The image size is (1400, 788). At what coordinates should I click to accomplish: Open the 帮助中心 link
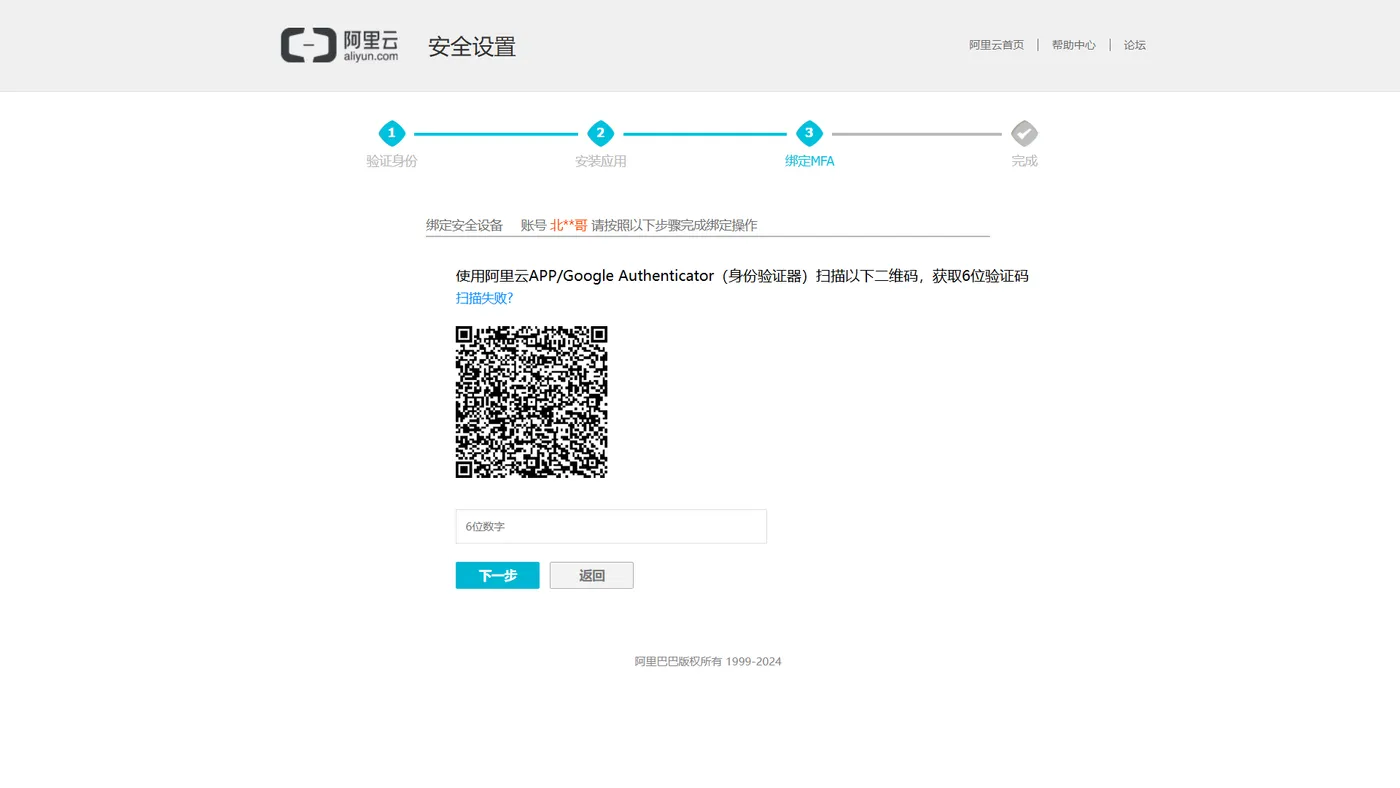coord(1073,45)
